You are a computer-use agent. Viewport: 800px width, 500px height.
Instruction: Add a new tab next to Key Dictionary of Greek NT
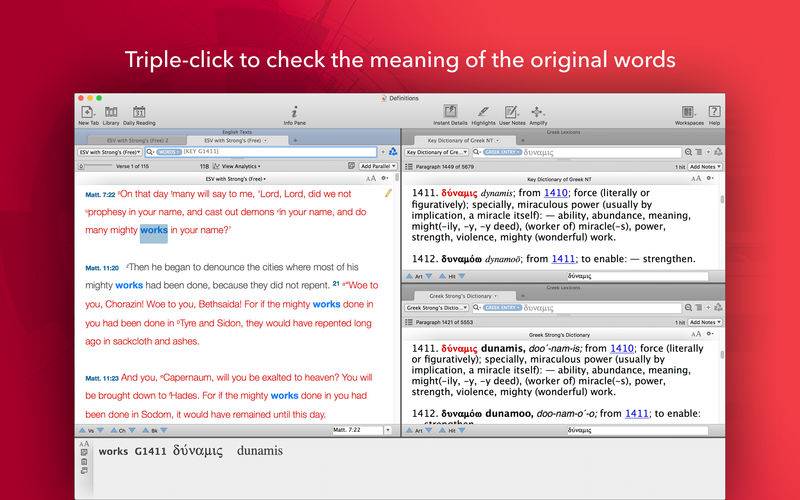click(x=522, y=140)
